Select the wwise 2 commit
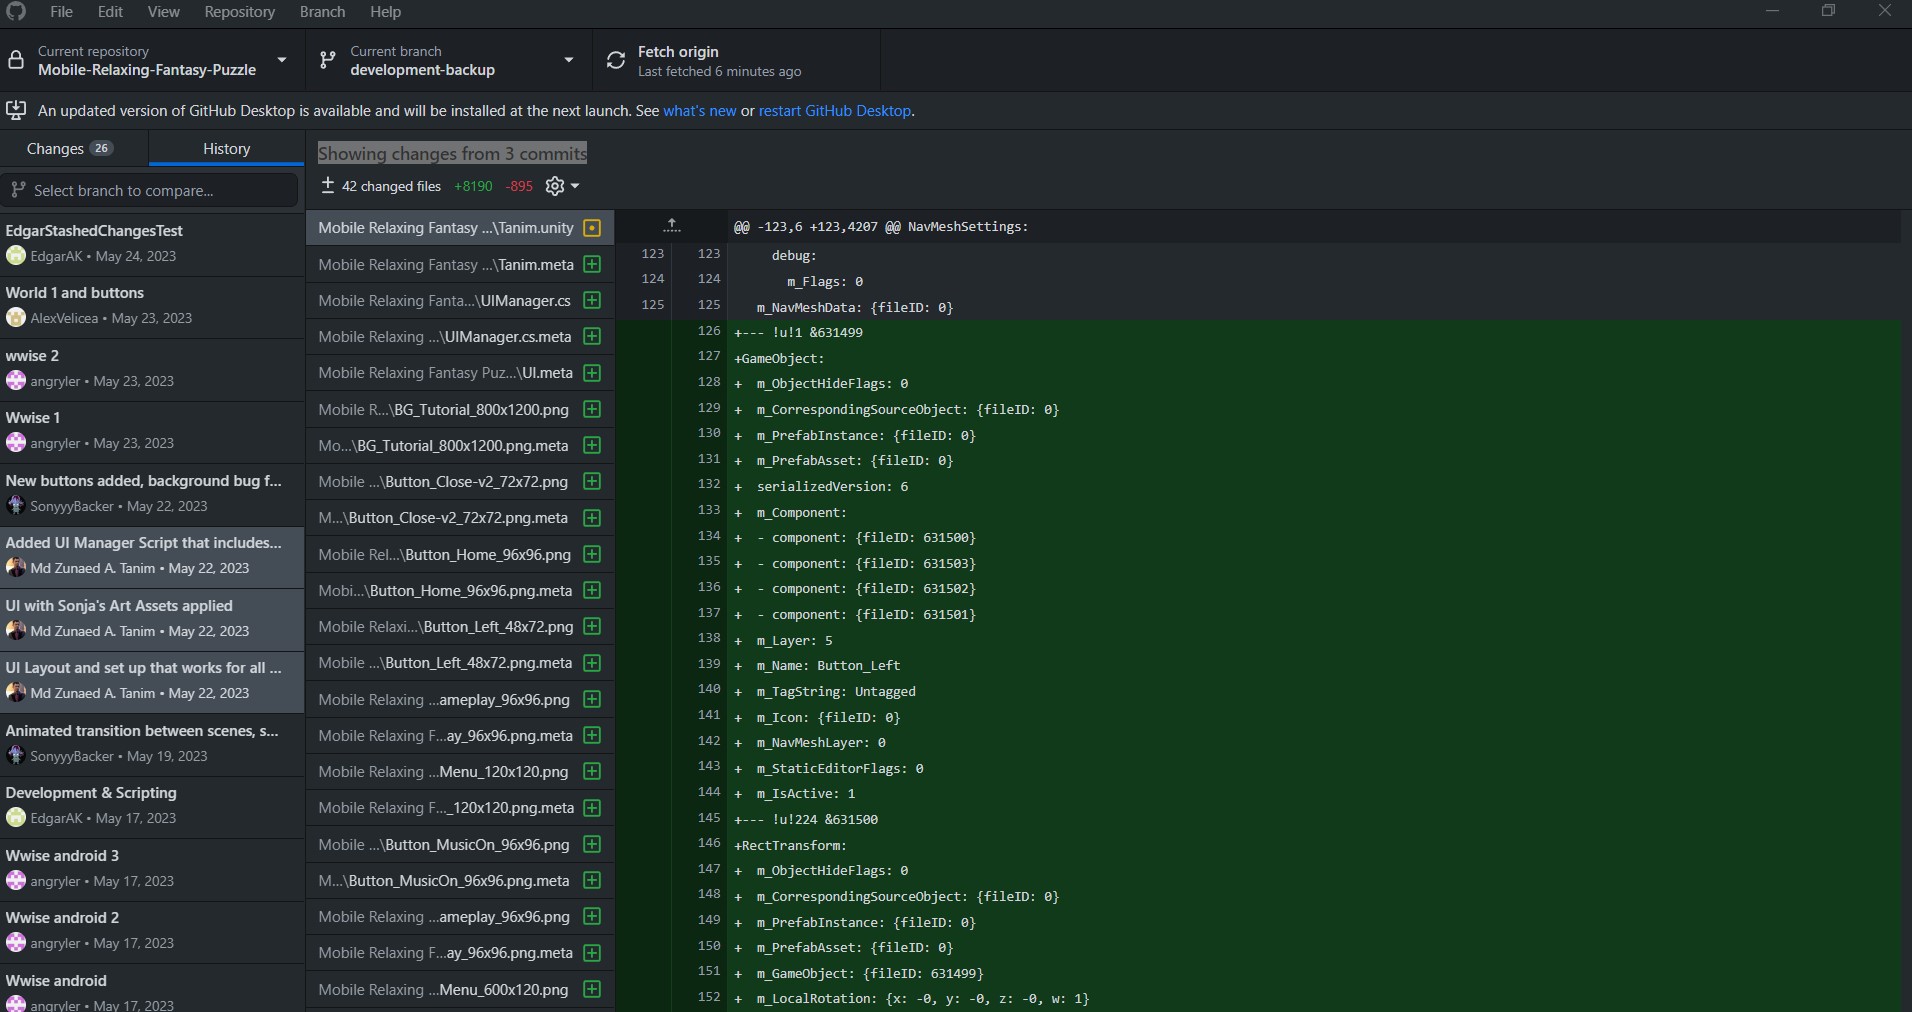This screenshot has width=1912, height=1012. (152, 368)
